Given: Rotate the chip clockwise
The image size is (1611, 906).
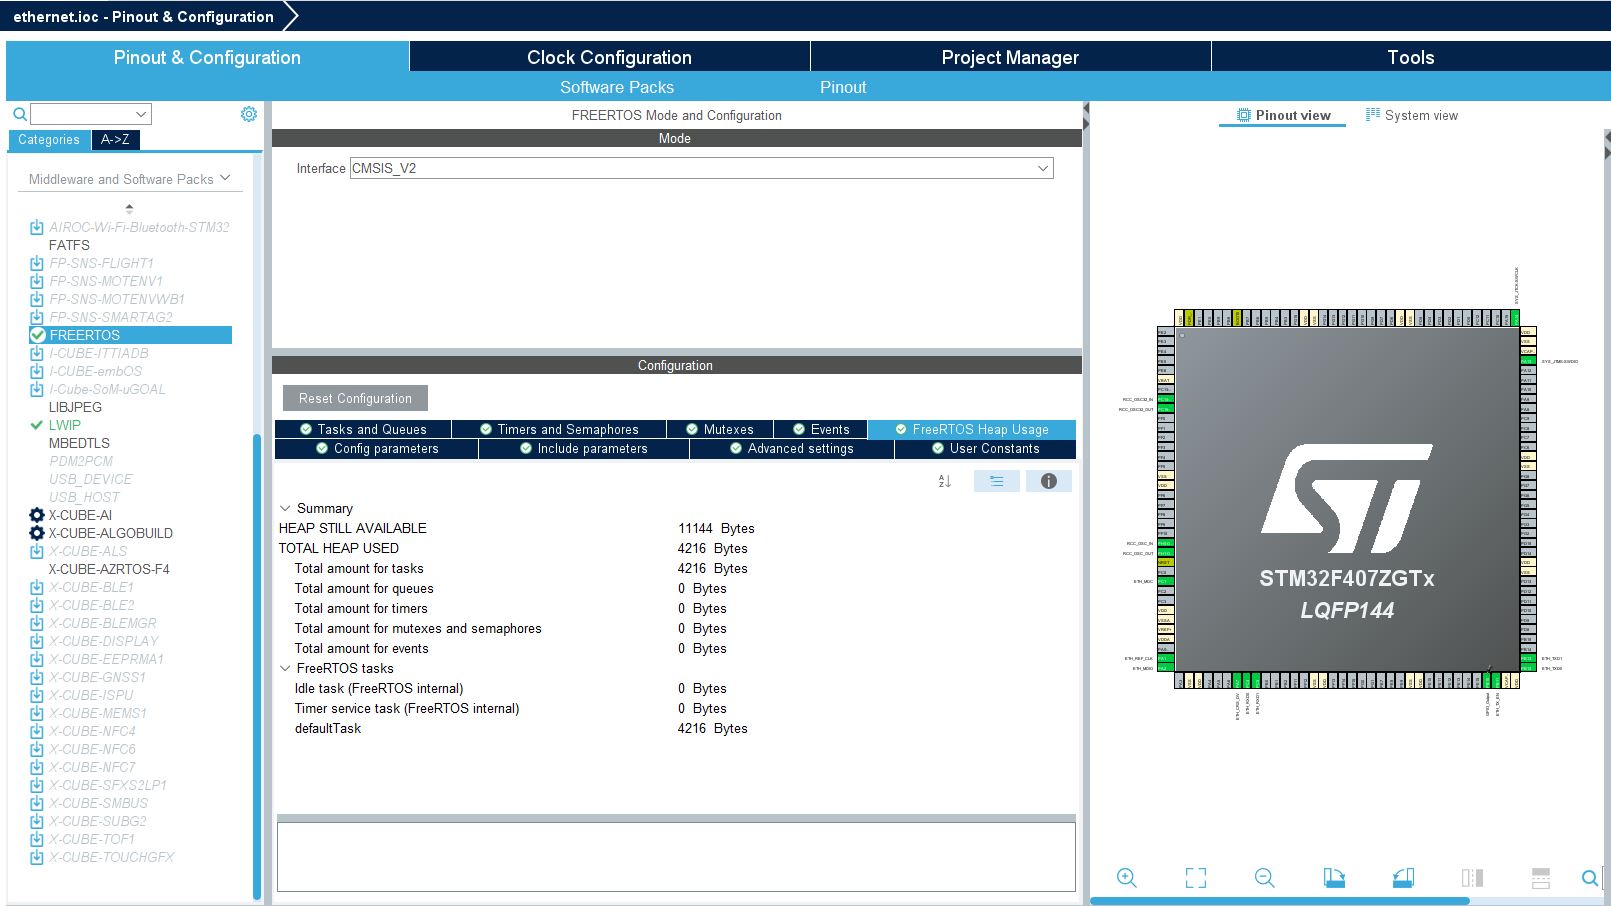Looking at the screenshot, I should [1334, 878].
